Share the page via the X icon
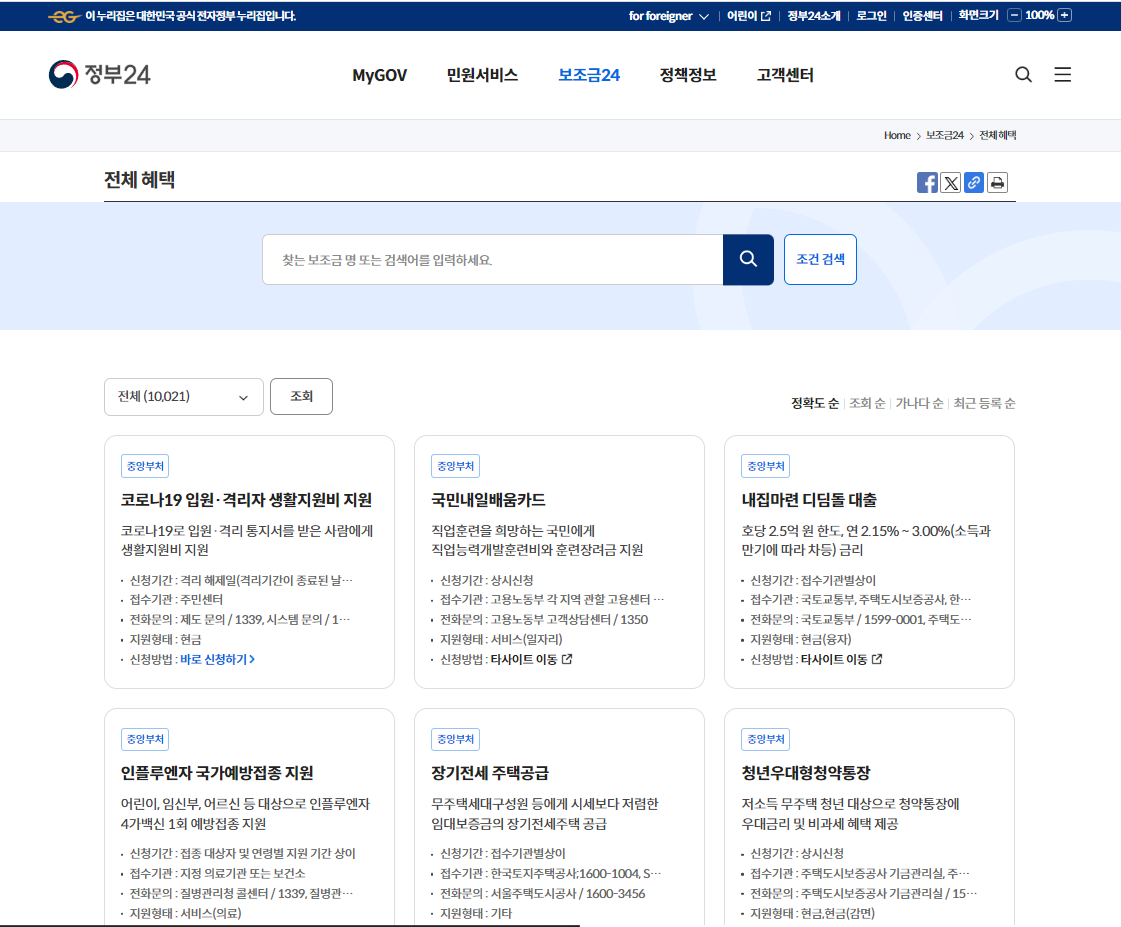This screenshot has width=1121, height=927. [950, 182]
